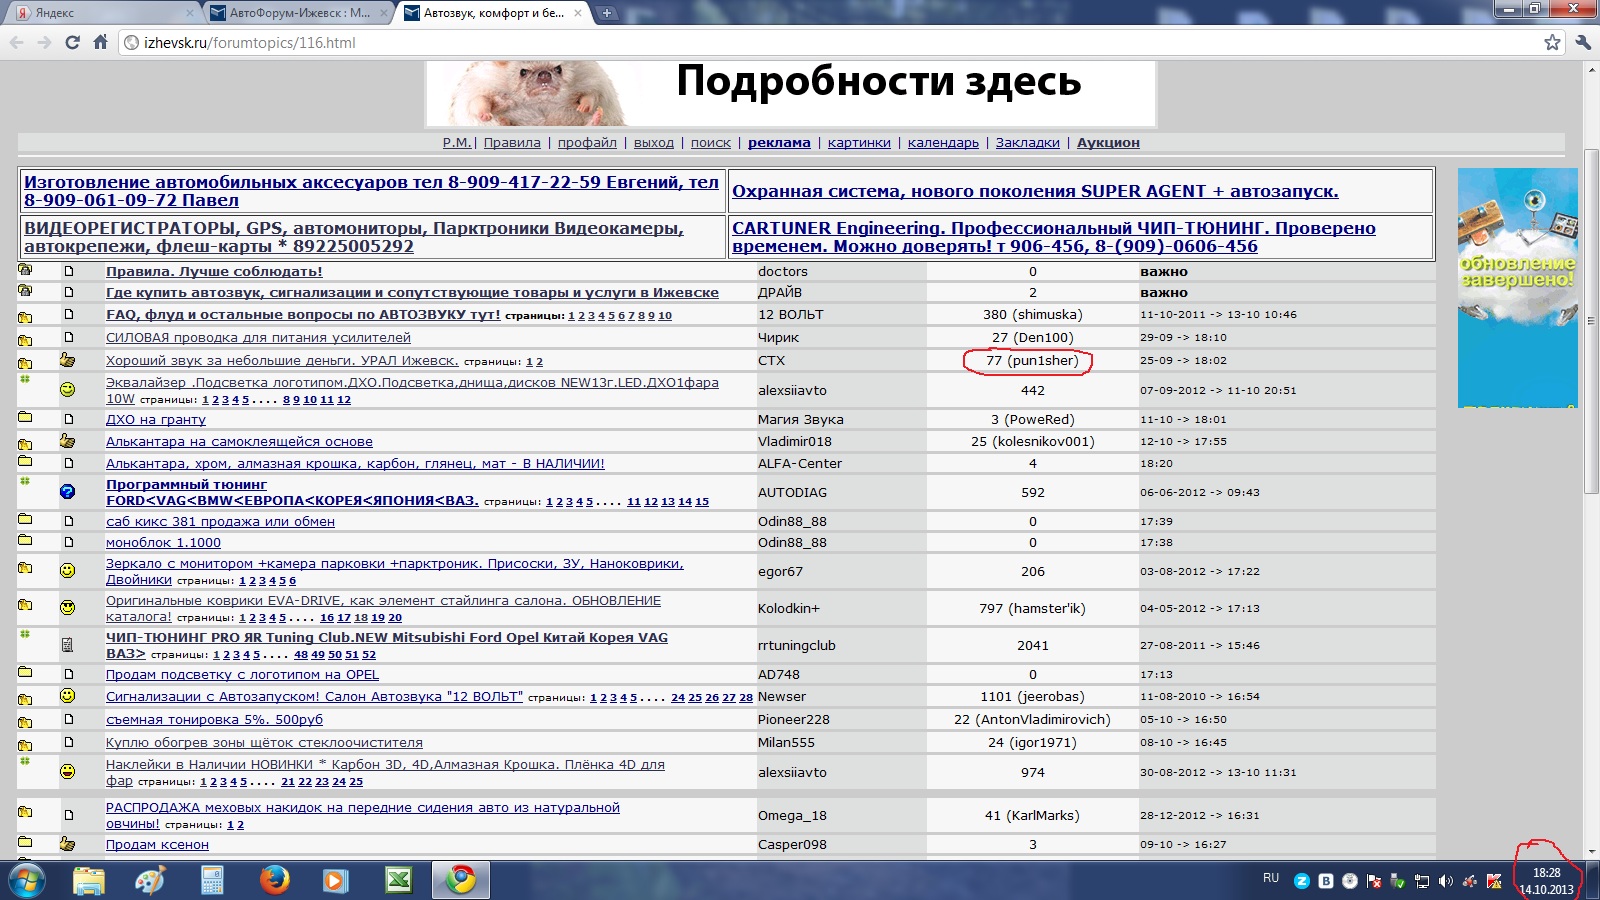This screenshot has width=1600, height=900.
Task: Open the календарь menu link
Action: [x=943, y=143]
